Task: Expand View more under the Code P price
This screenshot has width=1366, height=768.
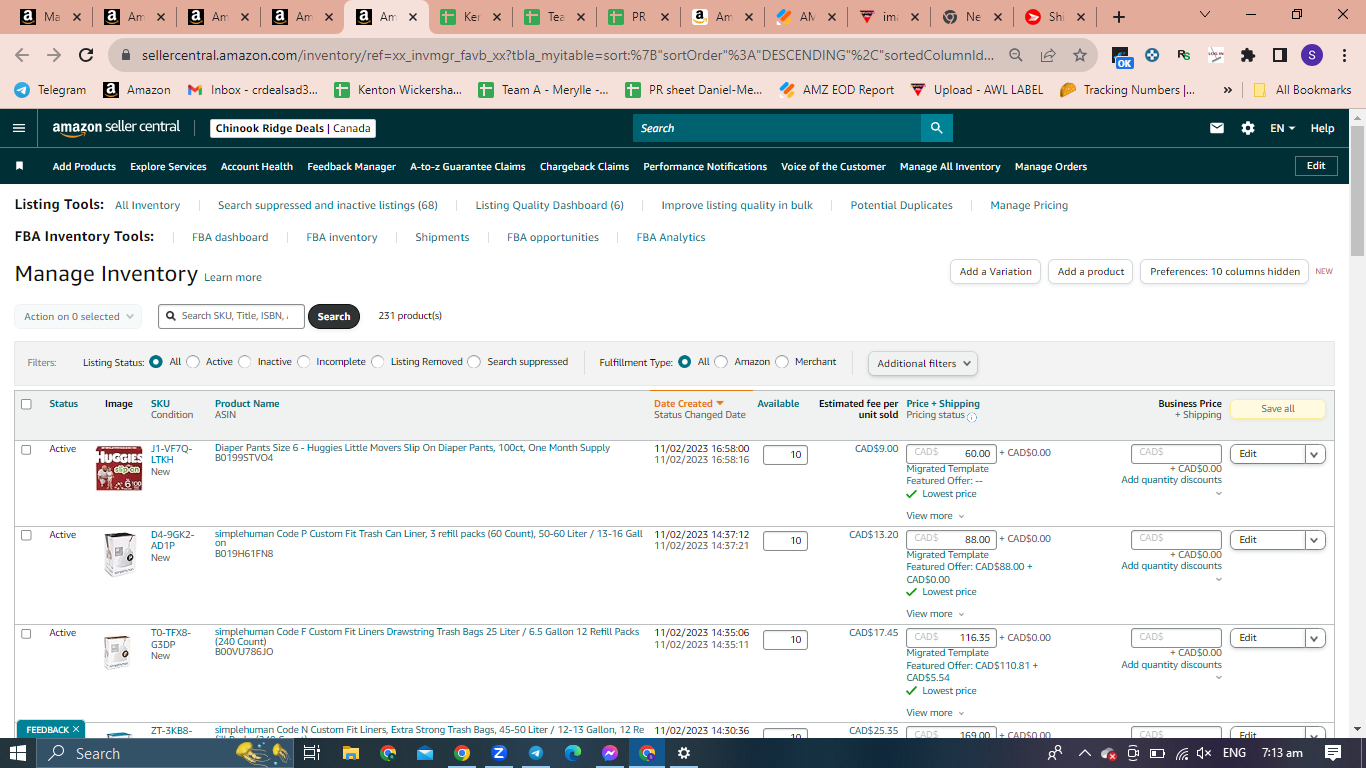Action: [935, 614]
